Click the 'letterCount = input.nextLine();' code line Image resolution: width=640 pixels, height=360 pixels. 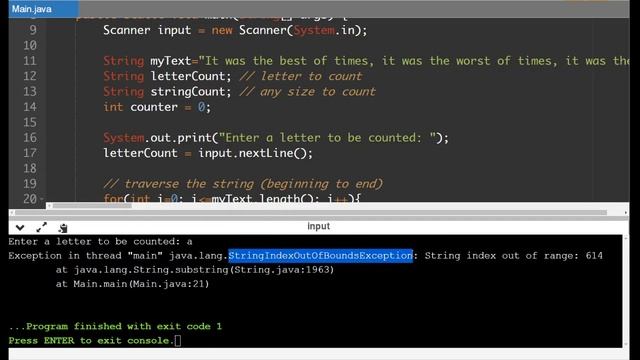point(208,153)
